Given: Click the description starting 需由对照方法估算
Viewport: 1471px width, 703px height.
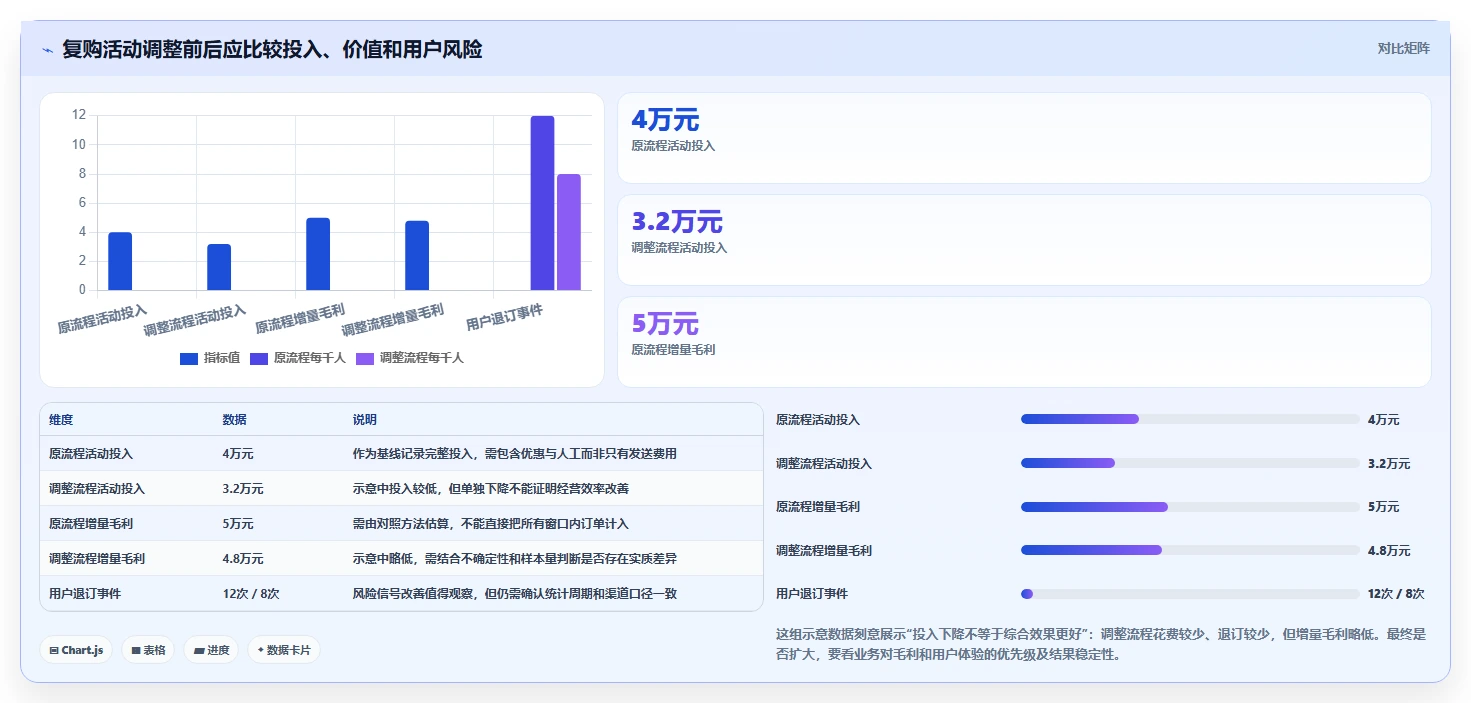Looking at the screenshot, I should click(490, 524).
